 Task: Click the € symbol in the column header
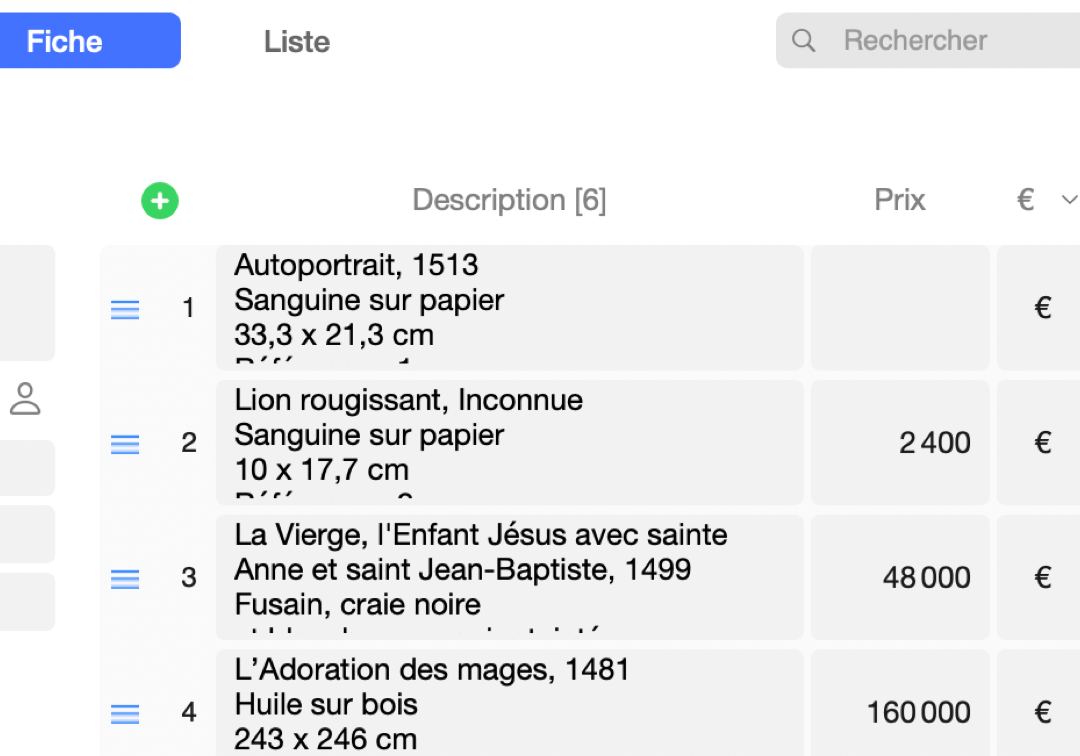[x=1025, y=199]
